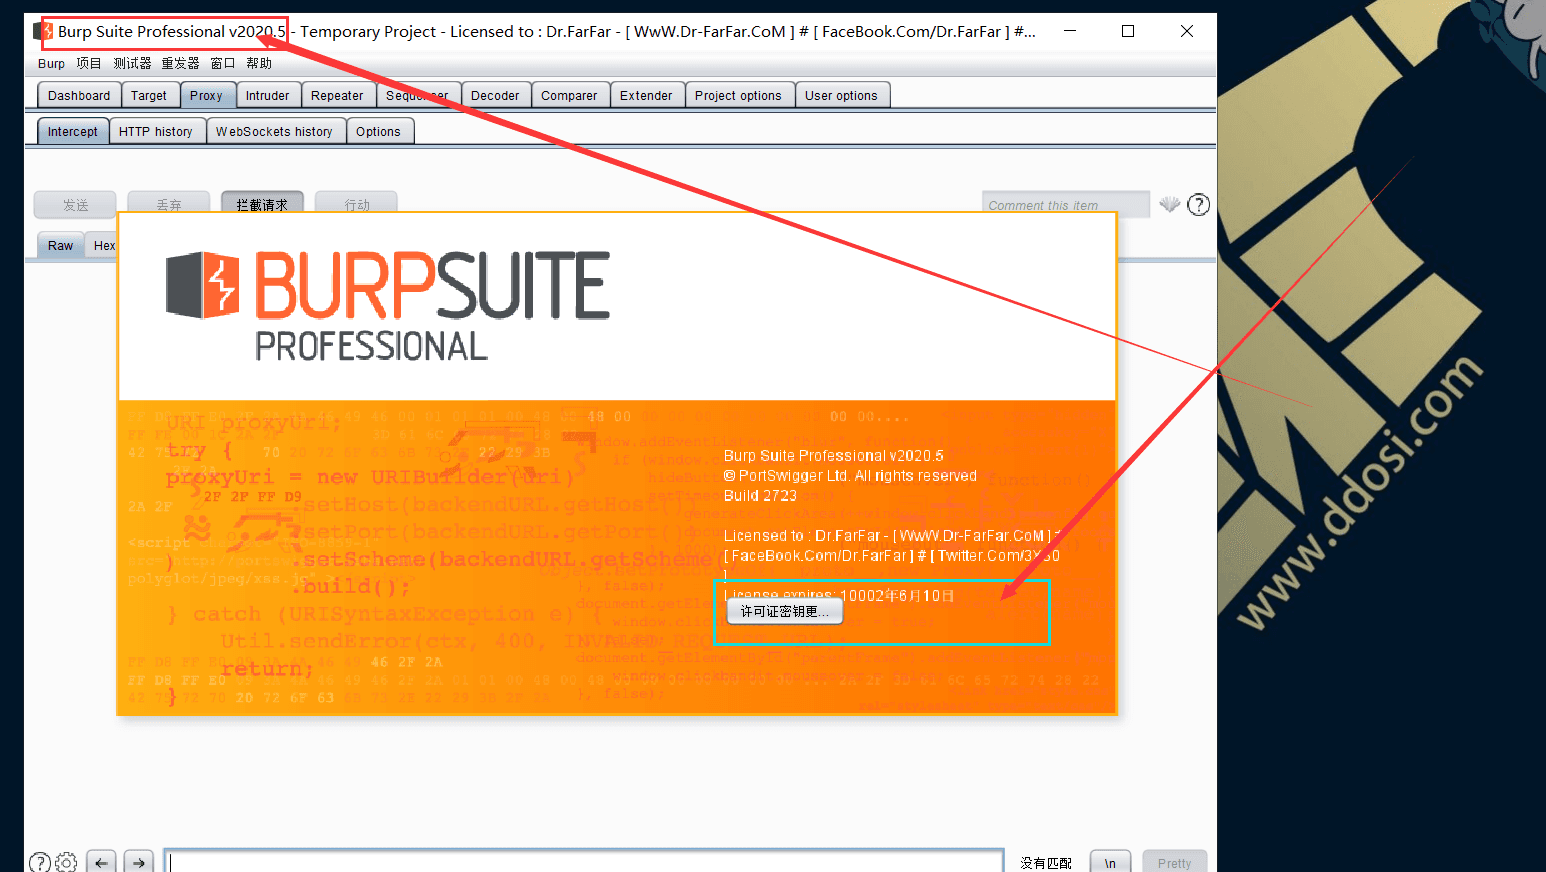Screen dimensions: 1546x872
Task: Click the search text input field
Action: [x=584, y=862]
